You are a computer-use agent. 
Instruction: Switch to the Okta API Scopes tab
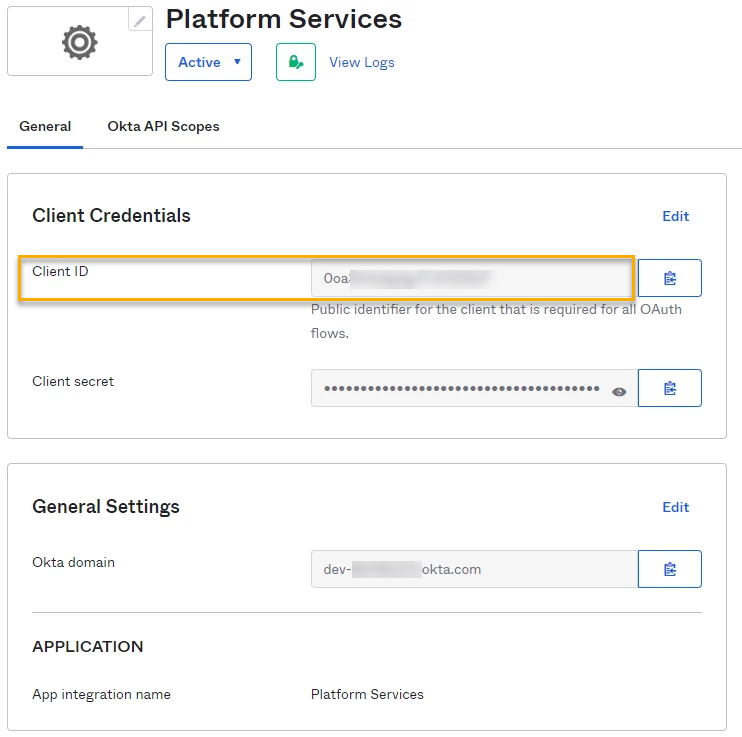(x=163, y=126)
